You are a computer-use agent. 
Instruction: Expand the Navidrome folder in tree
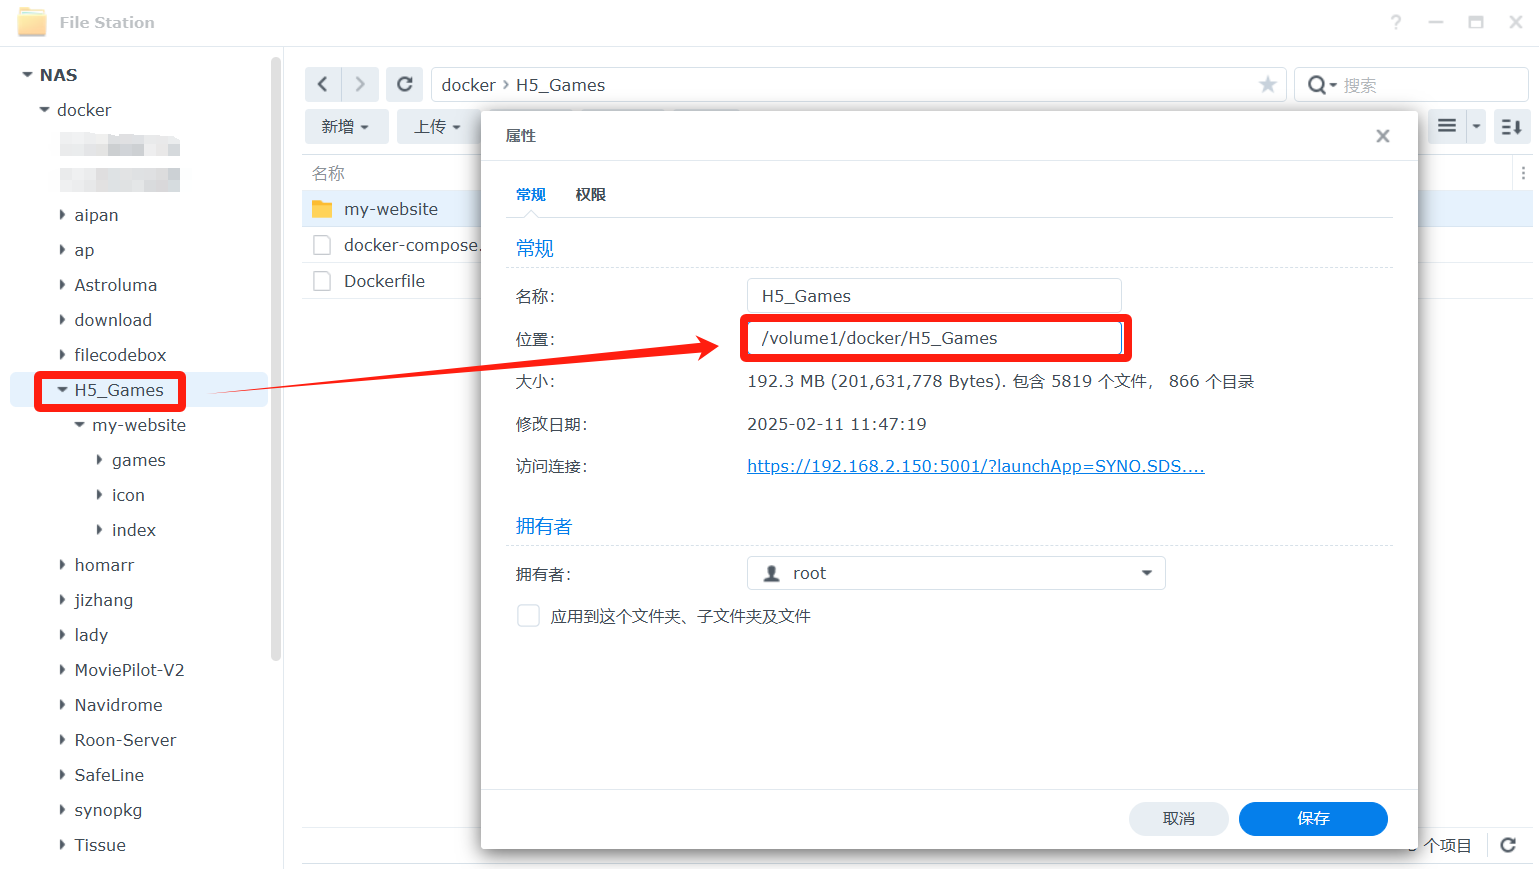(63, 705)
